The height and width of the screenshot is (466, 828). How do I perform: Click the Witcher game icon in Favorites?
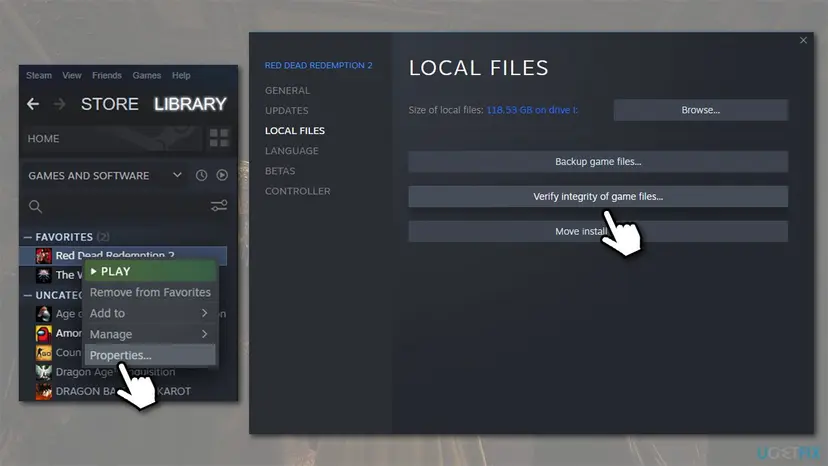click(x=44, y=275)
